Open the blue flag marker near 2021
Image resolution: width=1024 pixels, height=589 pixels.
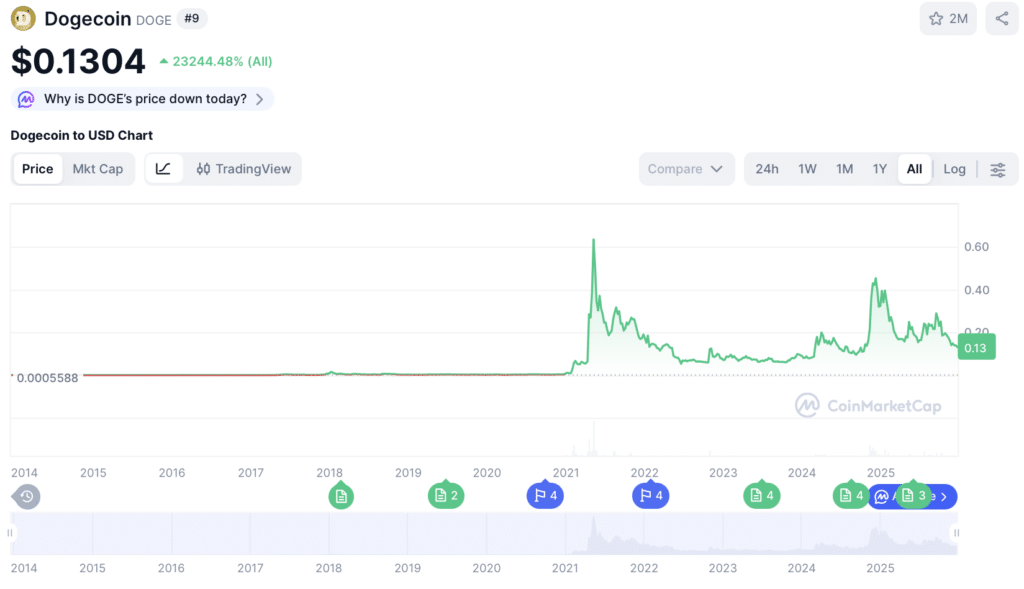point(545,496)
